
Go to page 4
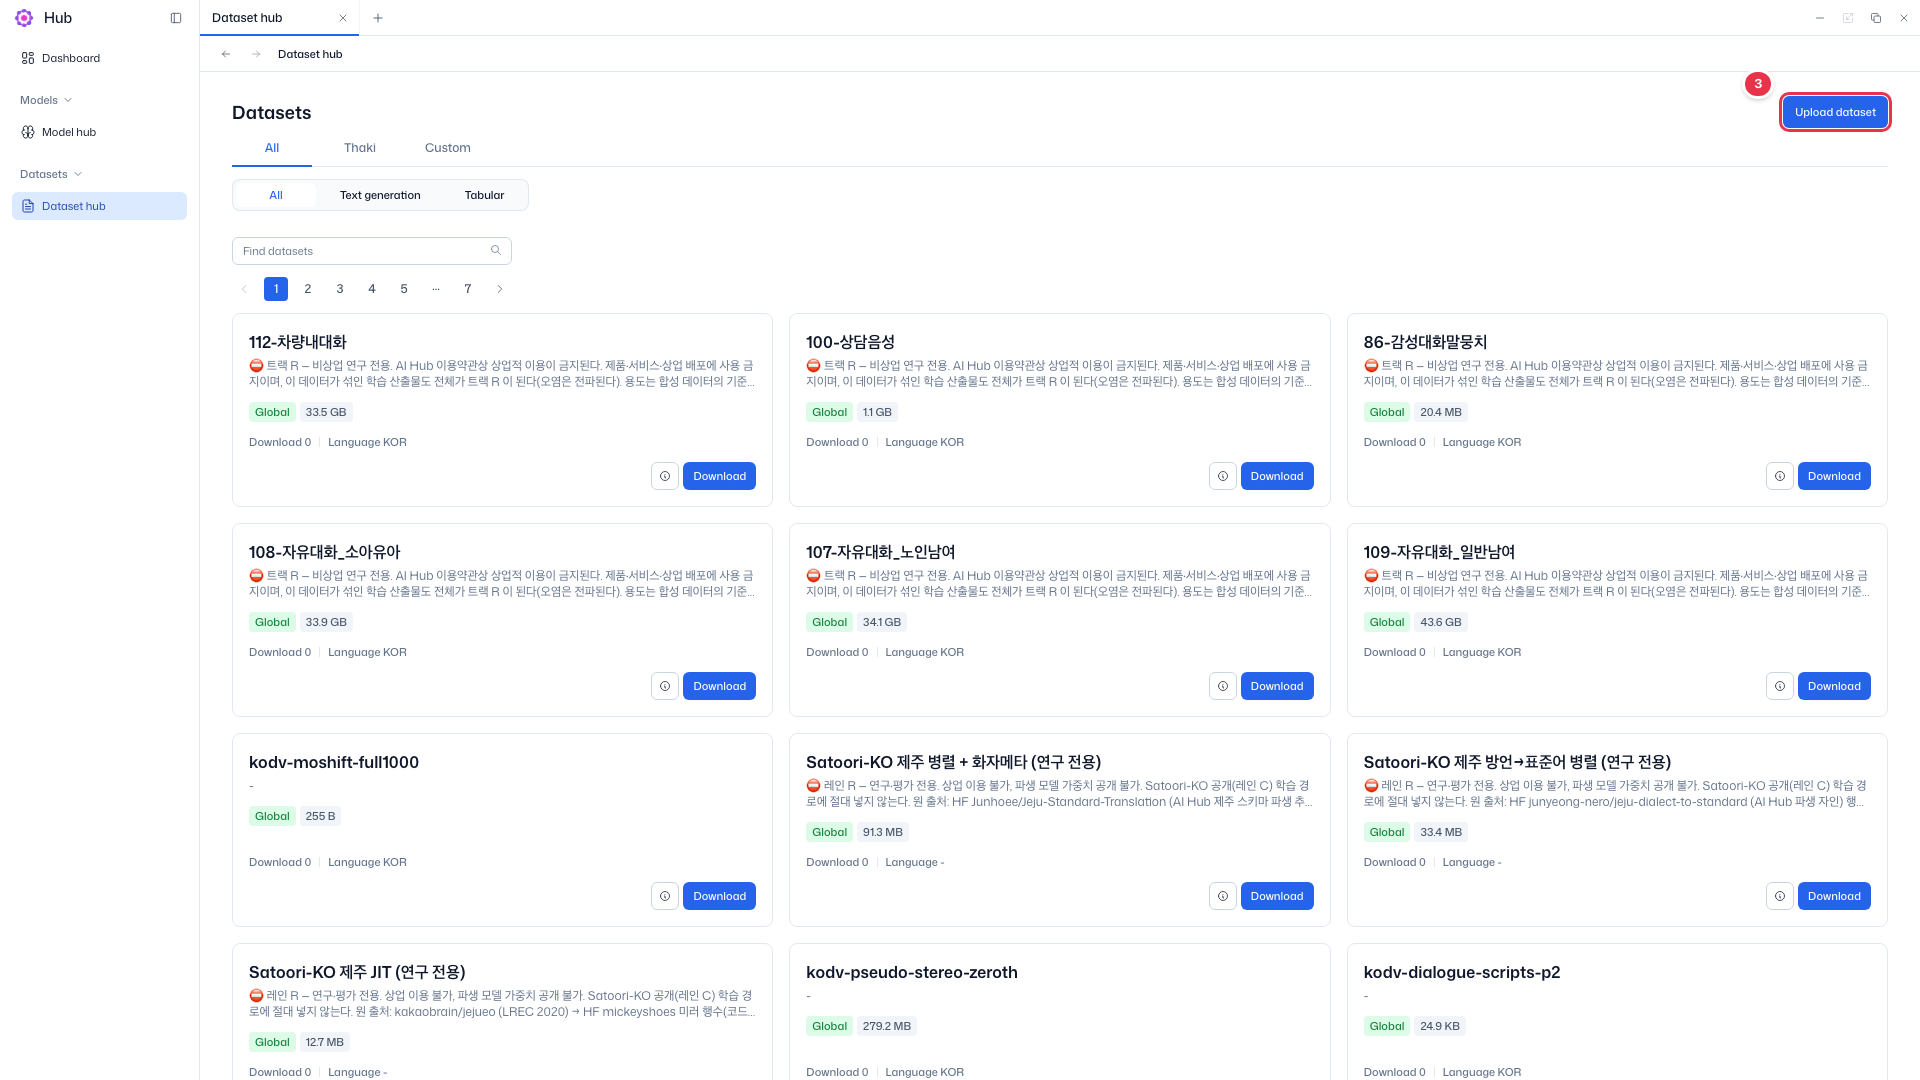372,289
